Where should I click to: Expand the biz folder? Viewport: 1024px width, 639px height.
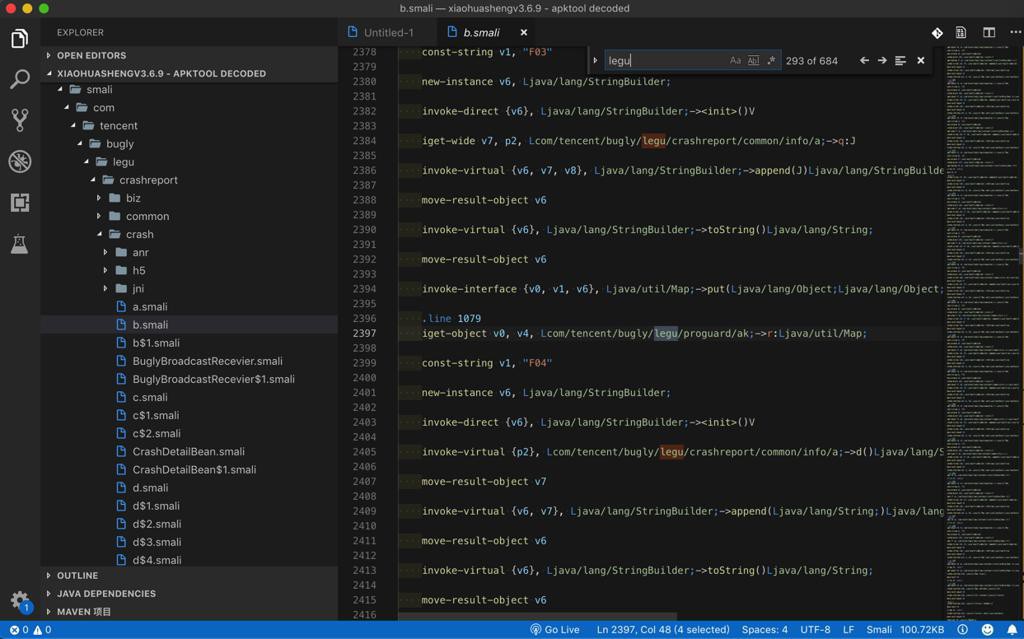189,198
